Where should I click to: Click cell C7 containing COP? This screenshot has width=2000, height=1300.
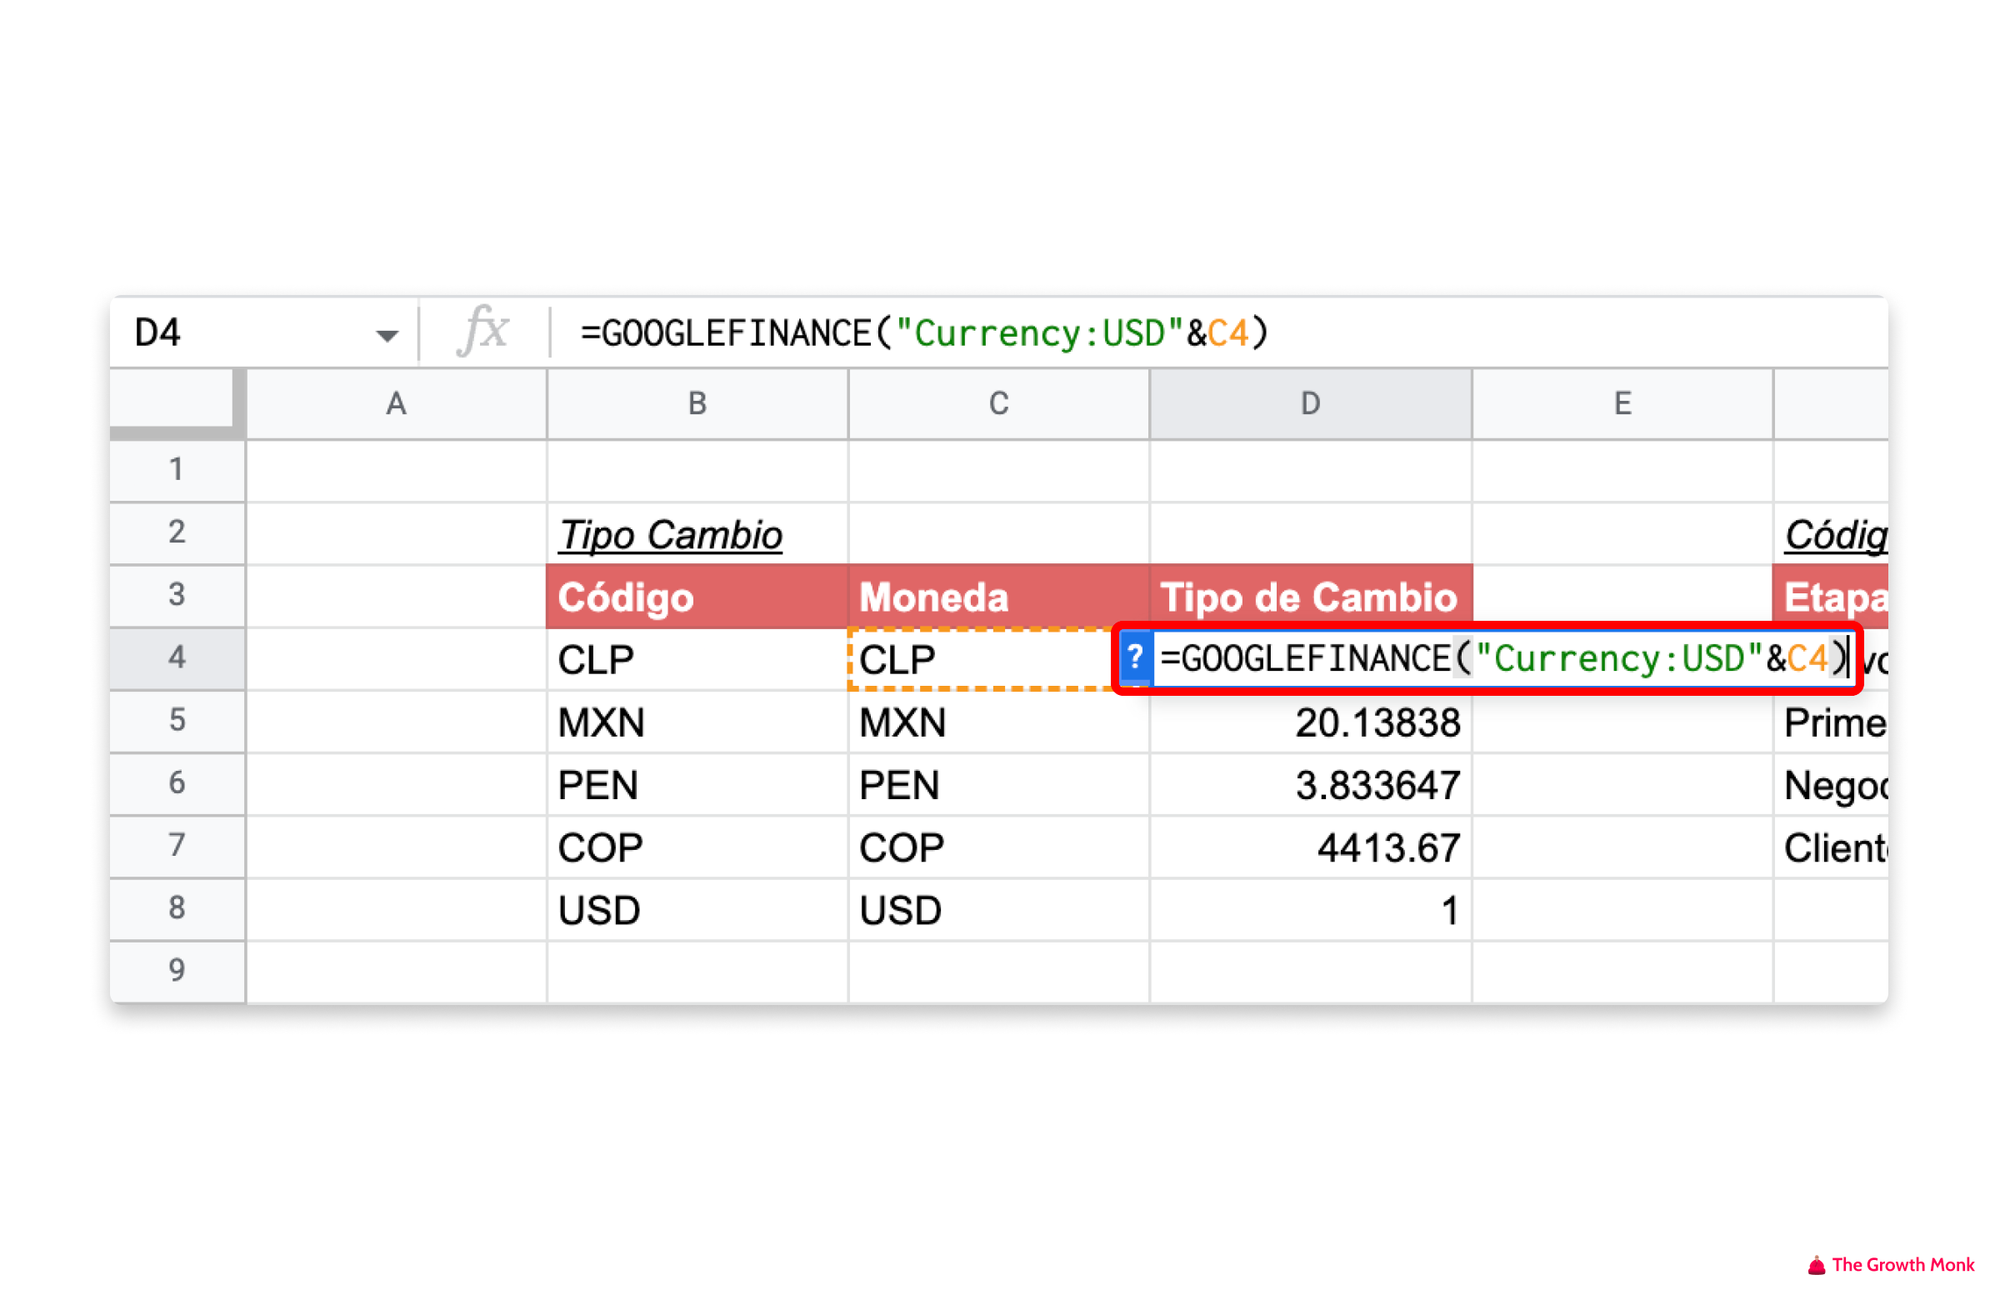[999, 848]
